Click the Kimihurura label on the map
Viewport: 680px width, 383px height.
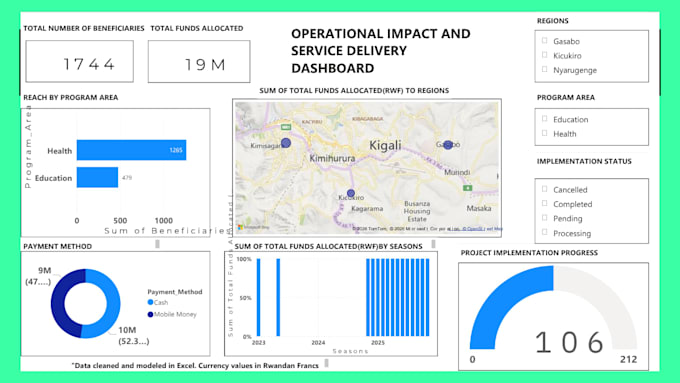click(x=332, y=158)
